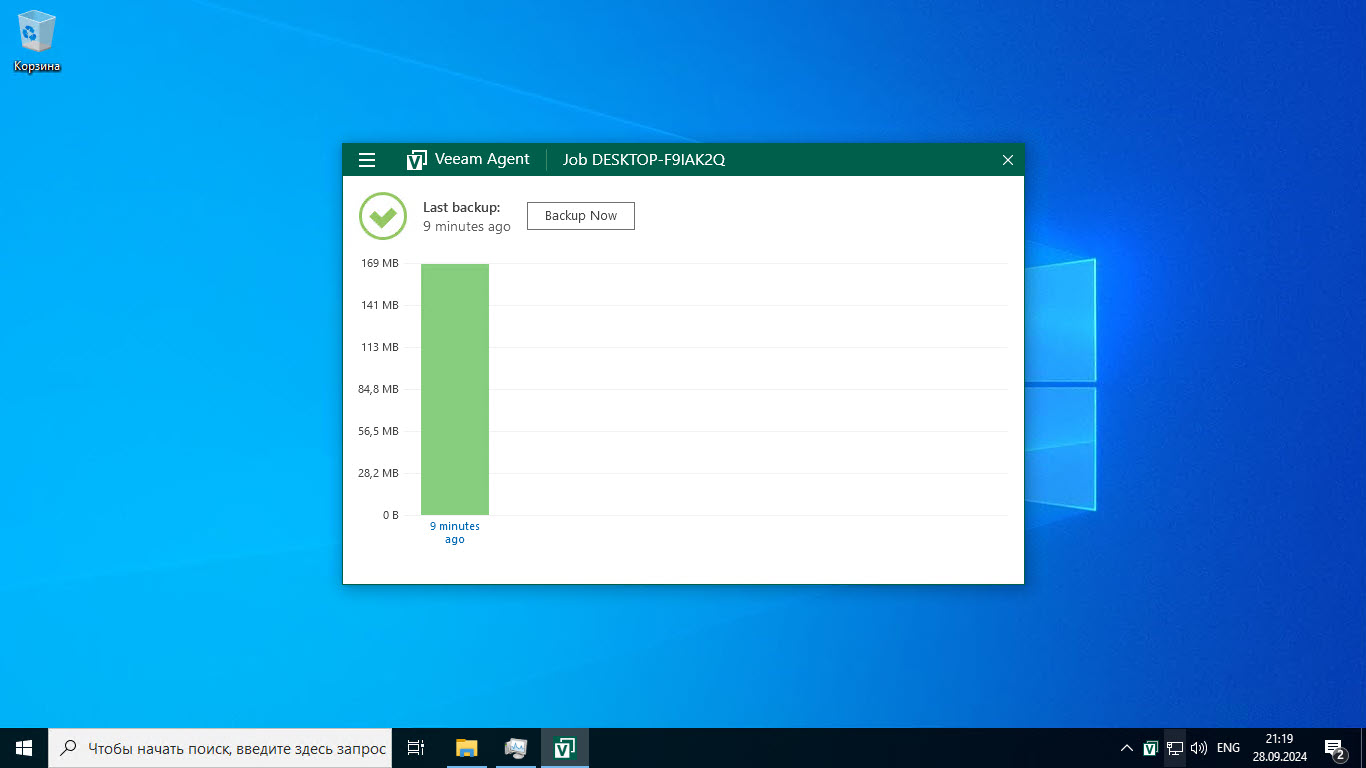The image size is (1366, 768).
Task: Select the green 169 MB backup bar
Action: [455, 389]
